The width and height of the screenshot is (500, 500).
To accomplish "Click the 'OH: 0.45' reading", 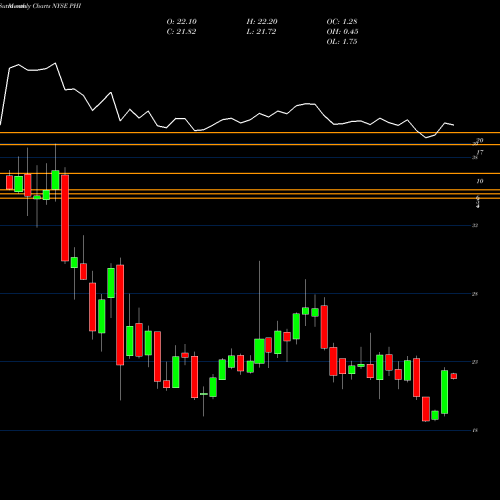I will tap(342, 32).
